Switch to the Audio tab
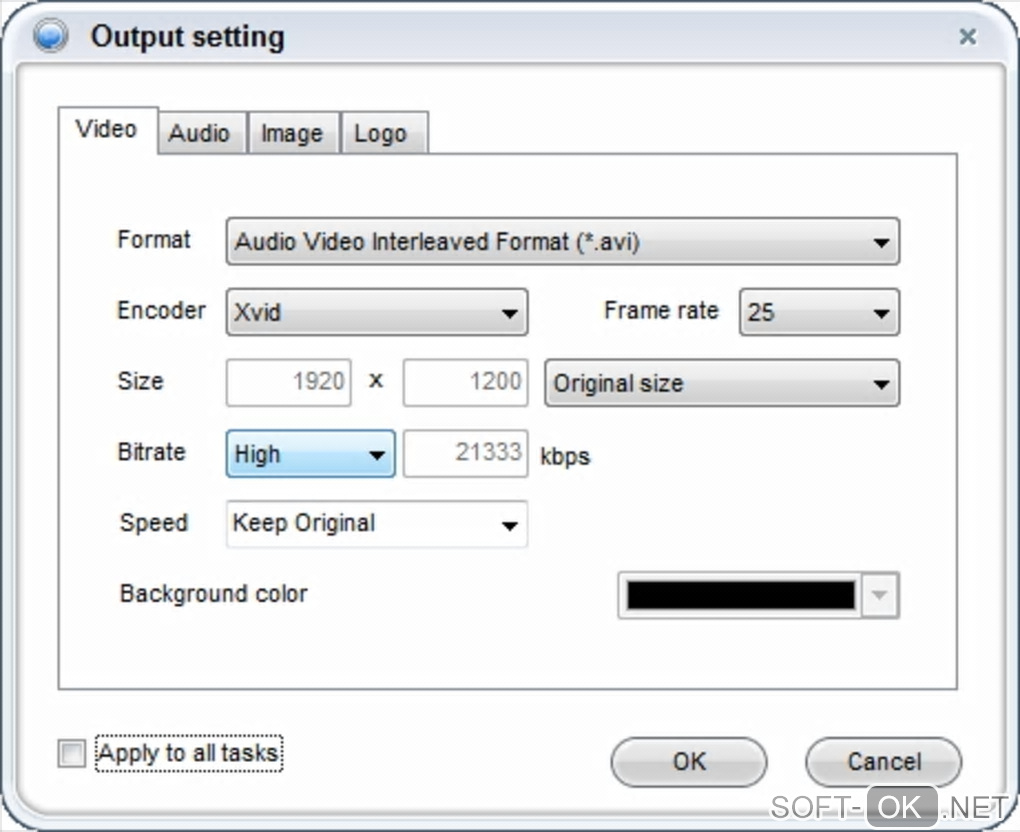Image resolution: width=1020 pixels, height=832 pixels. (198, 133)
